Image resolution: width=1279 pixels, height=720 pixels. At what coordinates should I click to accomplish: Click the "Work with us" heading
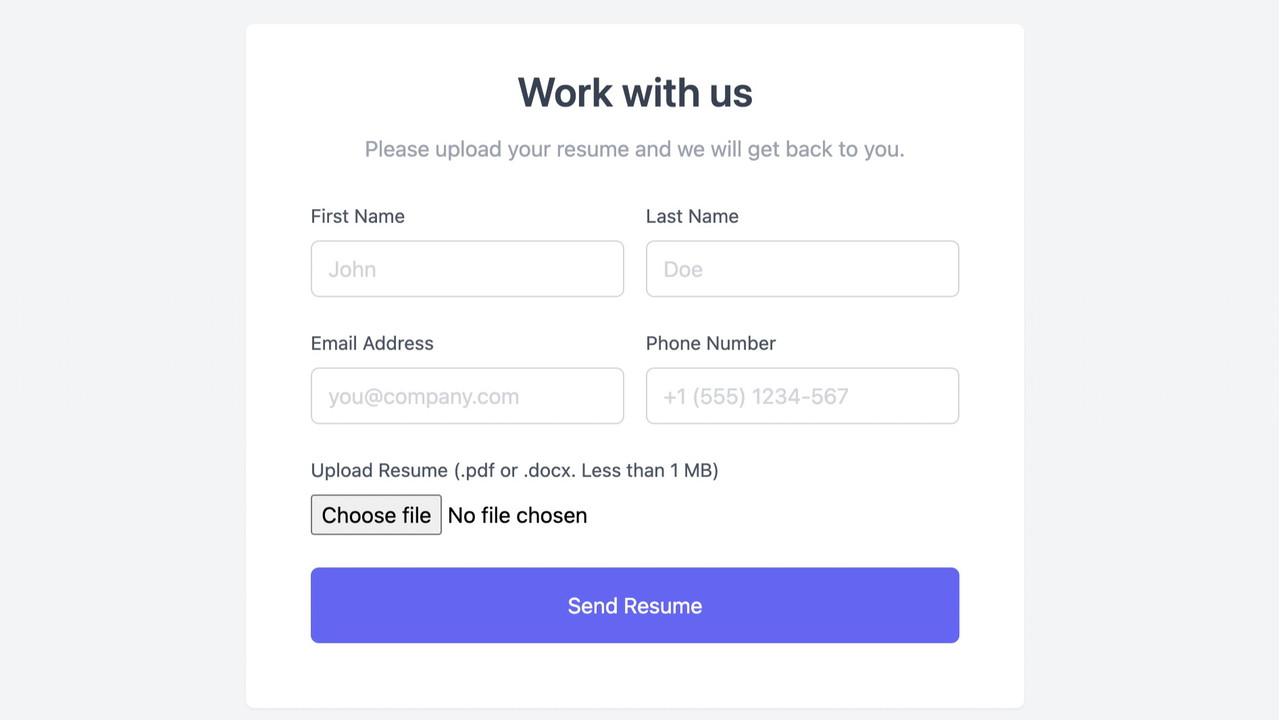click(634, 93)
